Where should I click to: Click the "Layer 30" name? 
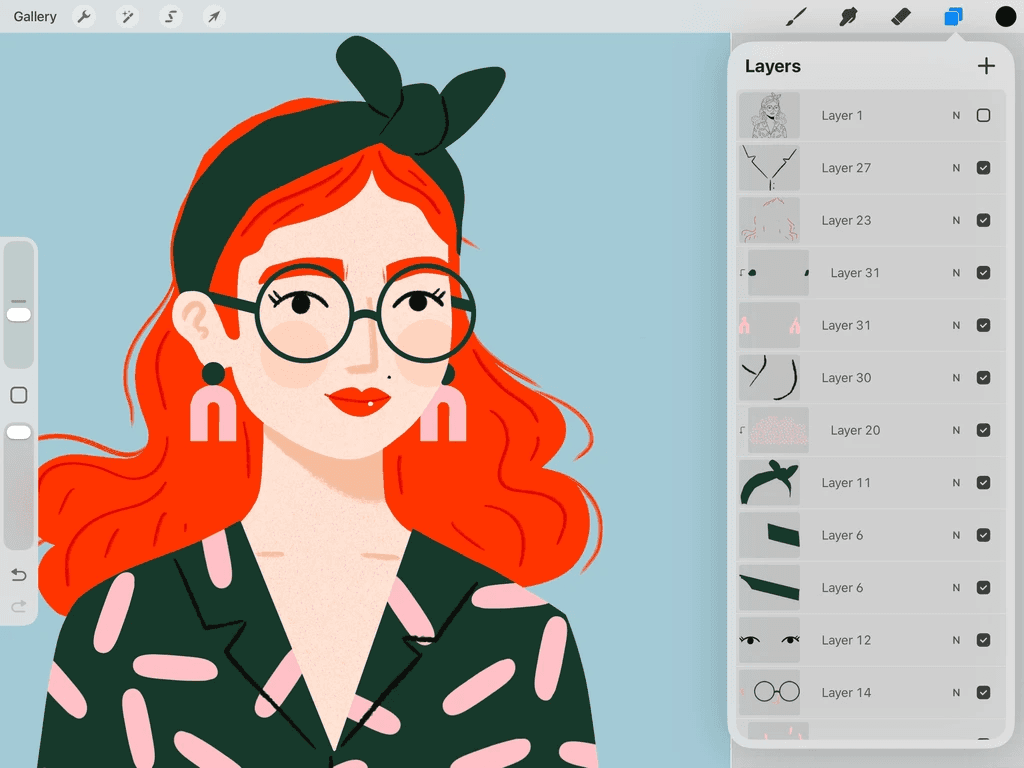point(846,377)
